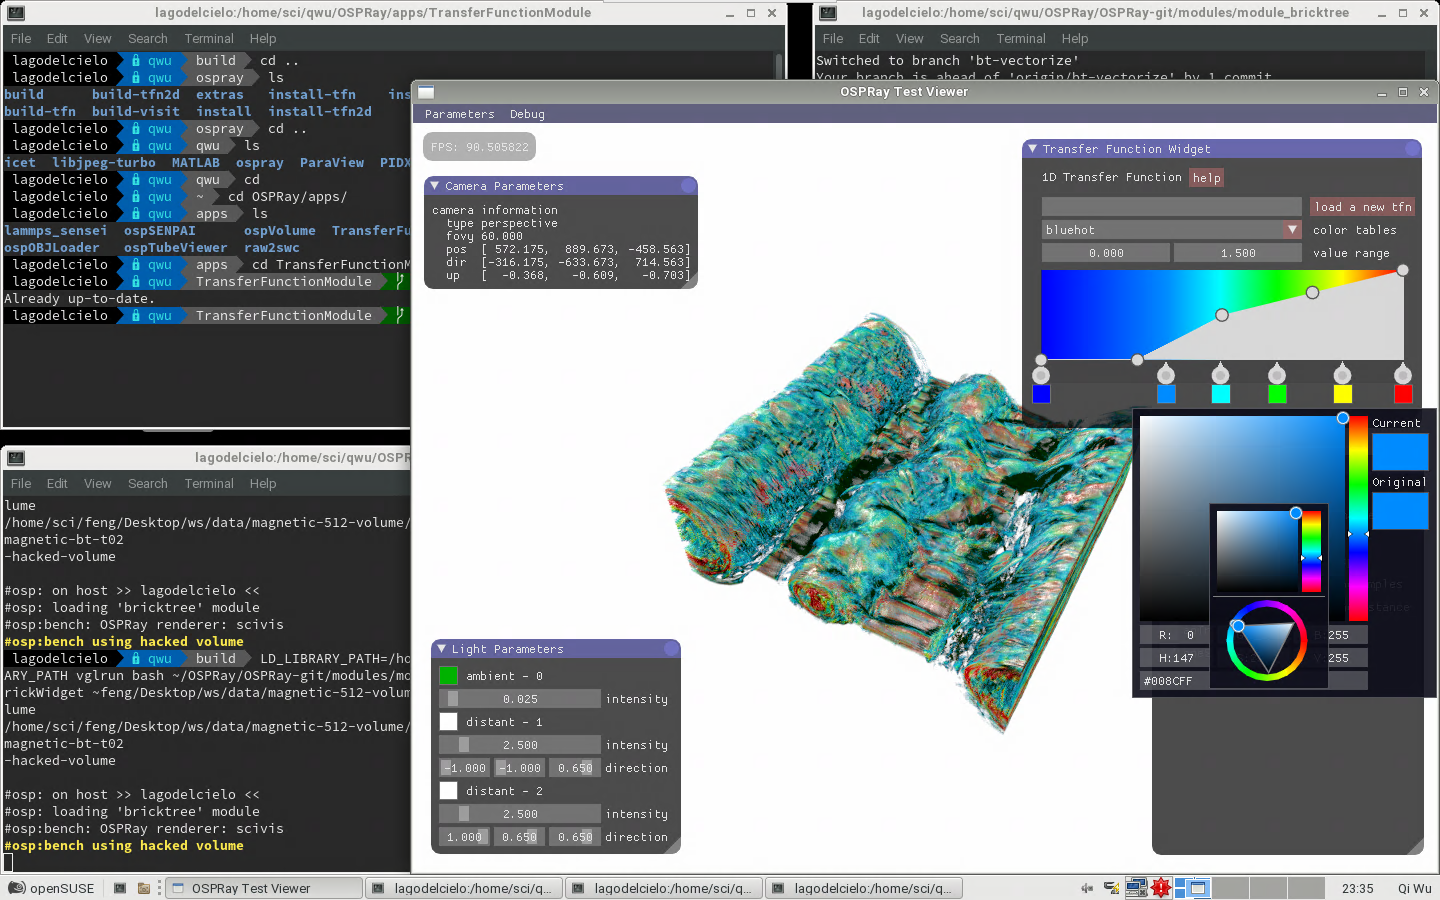This screenshot has height=900, width=1440.
Task: Click the R: 0 red value field
Action: pyautogui.click(x=1175, y=635)
